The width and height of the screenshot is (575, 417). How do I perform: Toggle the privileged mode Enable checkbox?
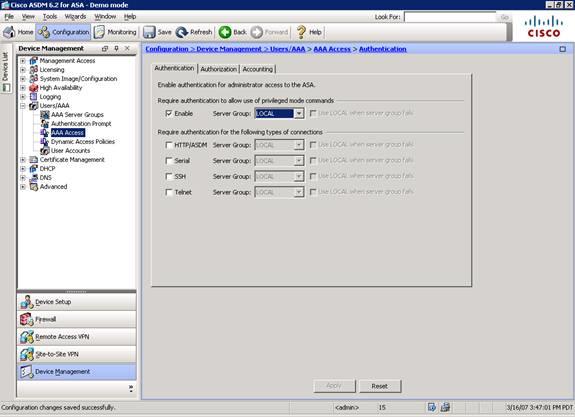tap(169, 113)
